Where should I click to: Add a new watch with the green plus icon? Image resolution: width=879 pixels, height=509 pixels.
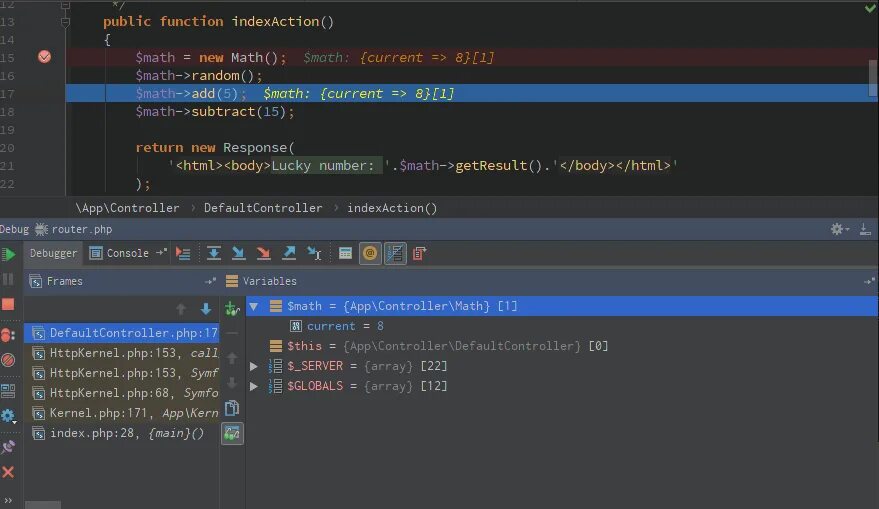232,308
